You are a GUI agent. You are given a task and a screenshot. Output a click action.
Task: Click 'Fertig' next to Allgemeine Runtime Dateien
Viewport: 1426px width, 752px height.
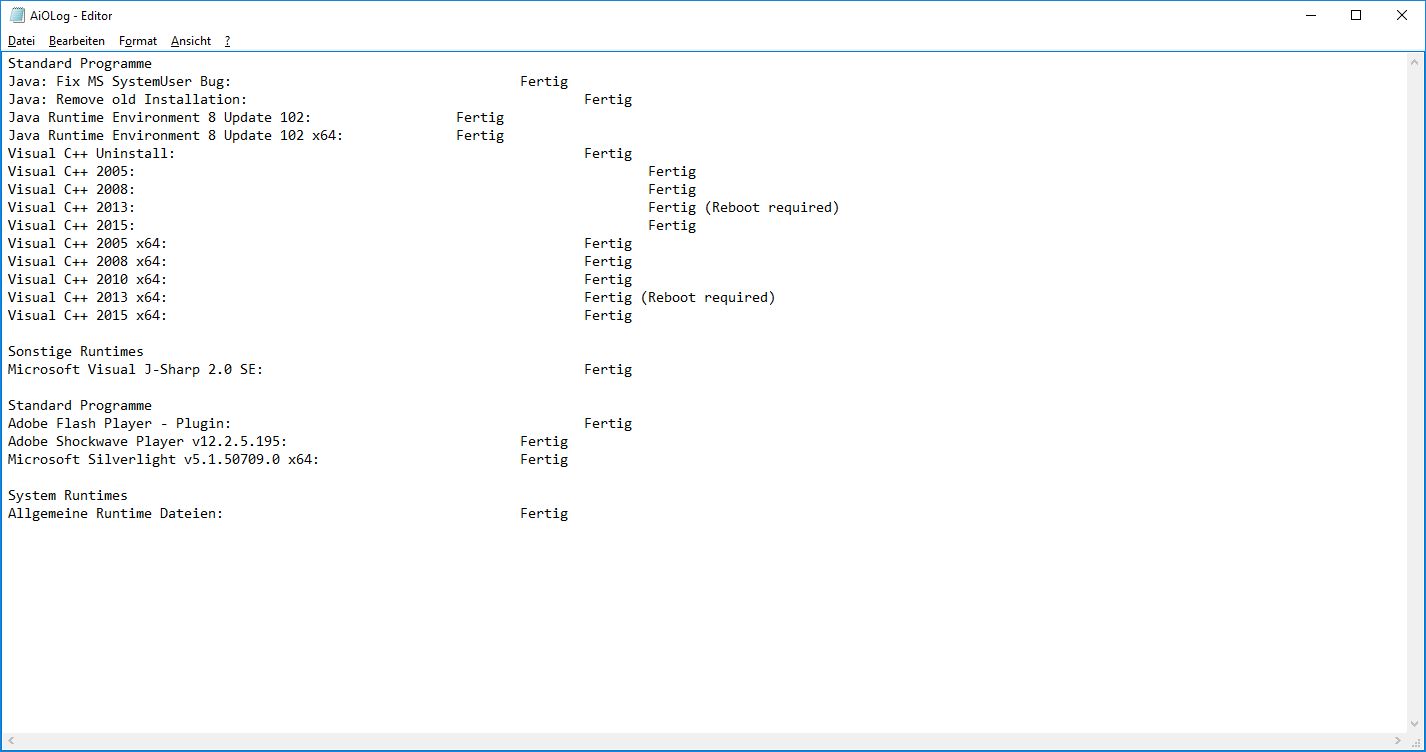544,514
